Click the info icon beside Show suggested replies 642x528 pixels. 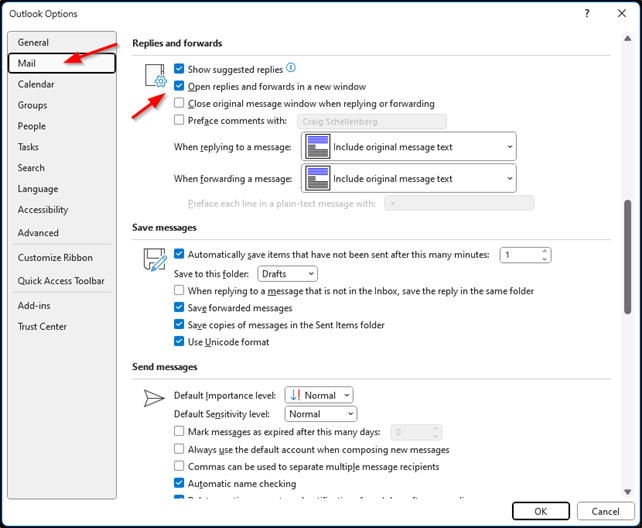291,68
